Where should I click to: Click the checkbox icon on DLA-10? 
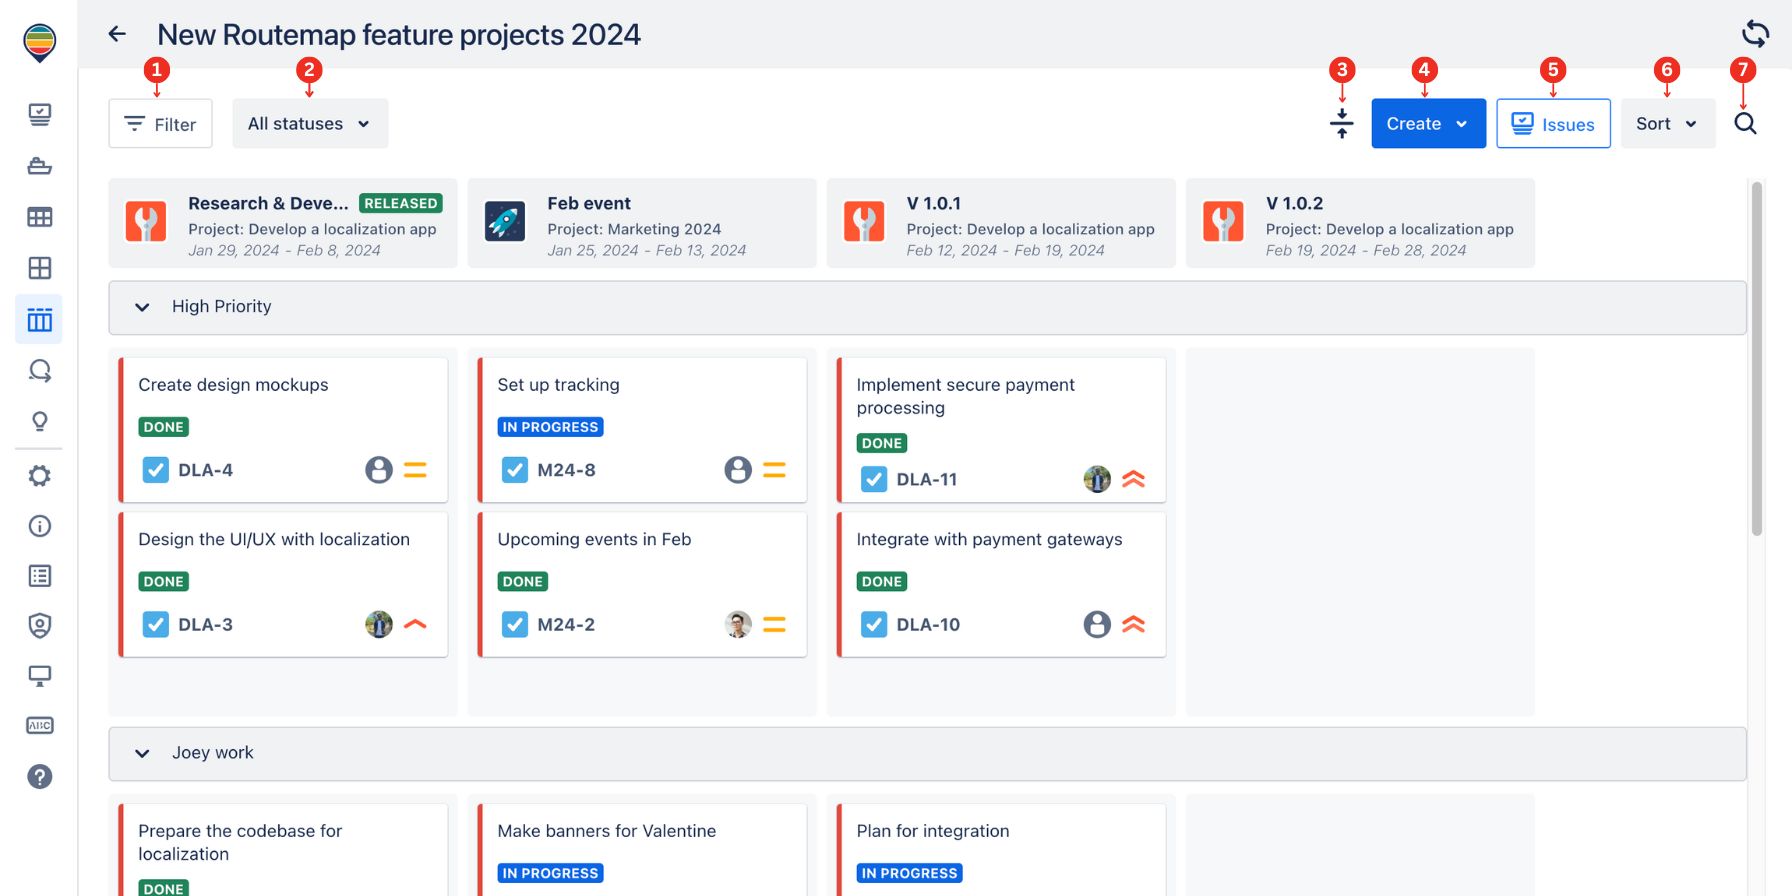[x=874, y=625]
